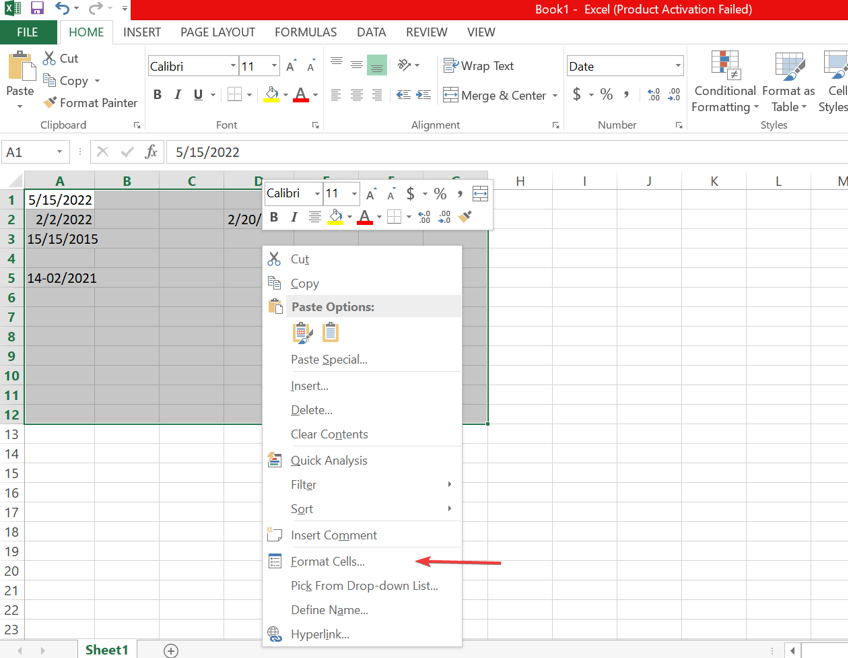Open the FILE tab
848x658 pixels.
[28, 32]
